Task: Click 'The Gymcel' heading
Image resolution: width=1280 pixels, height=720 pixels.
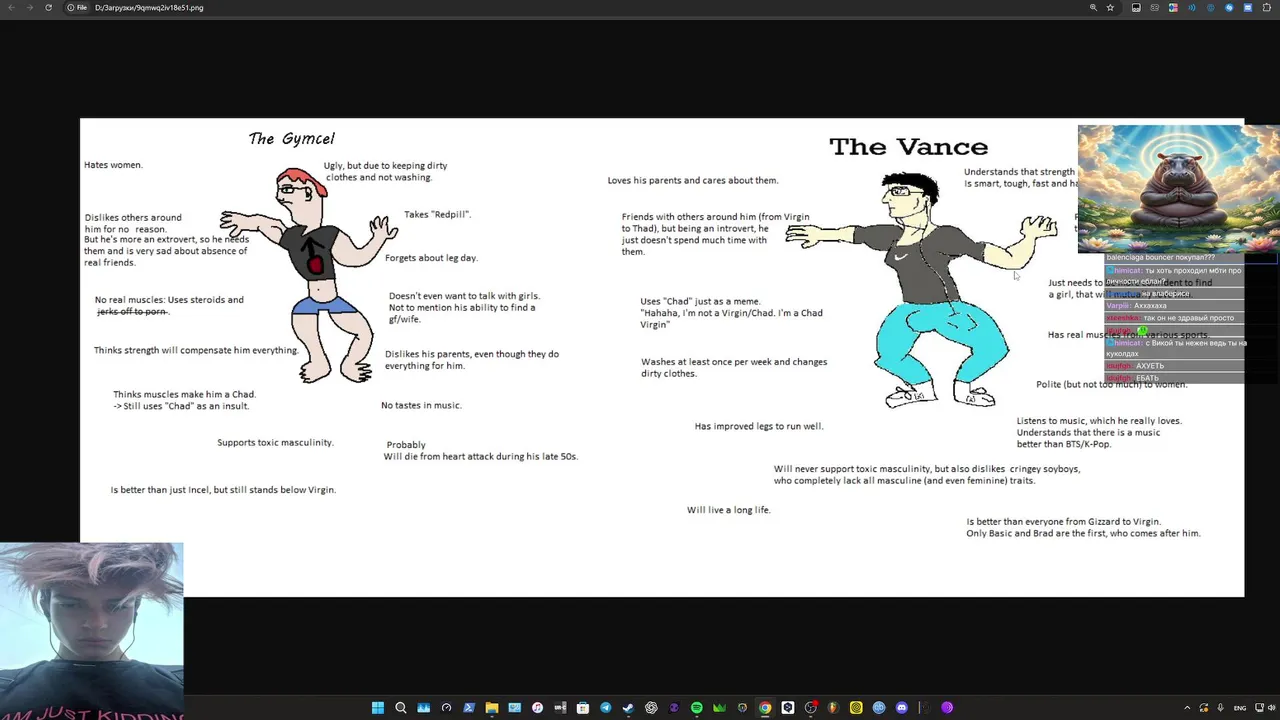Action: pyautogui.click(x=291, y=139)
